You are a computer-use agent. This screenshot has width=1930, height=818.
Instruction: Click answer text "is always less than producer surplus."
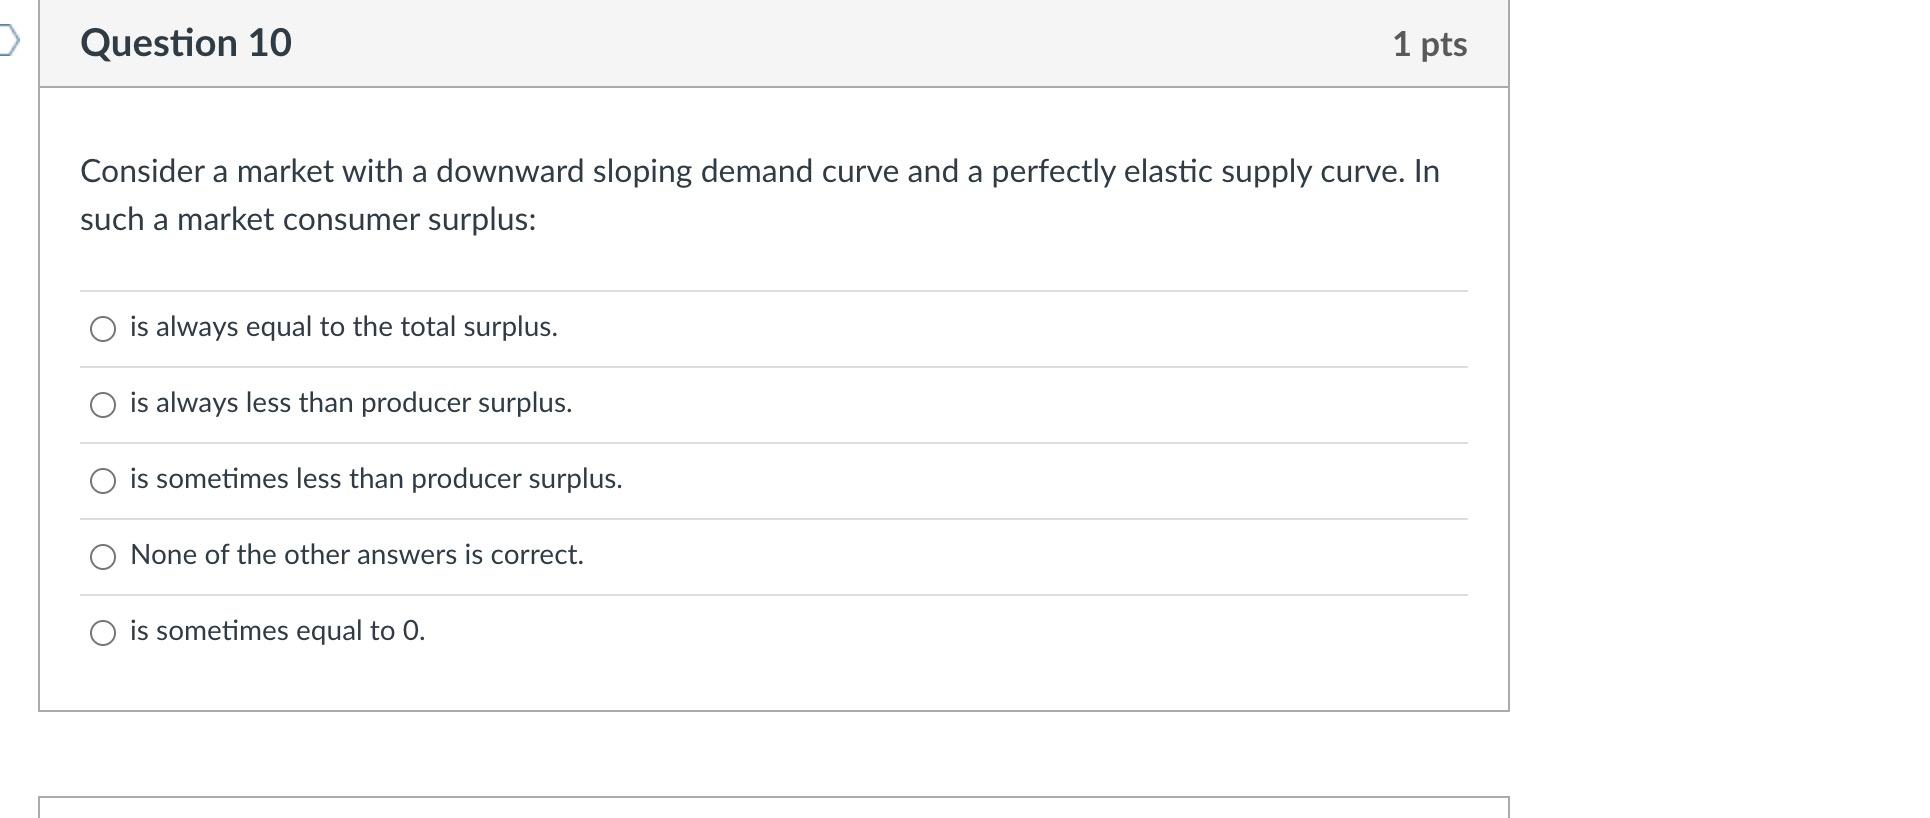(351, 403)
